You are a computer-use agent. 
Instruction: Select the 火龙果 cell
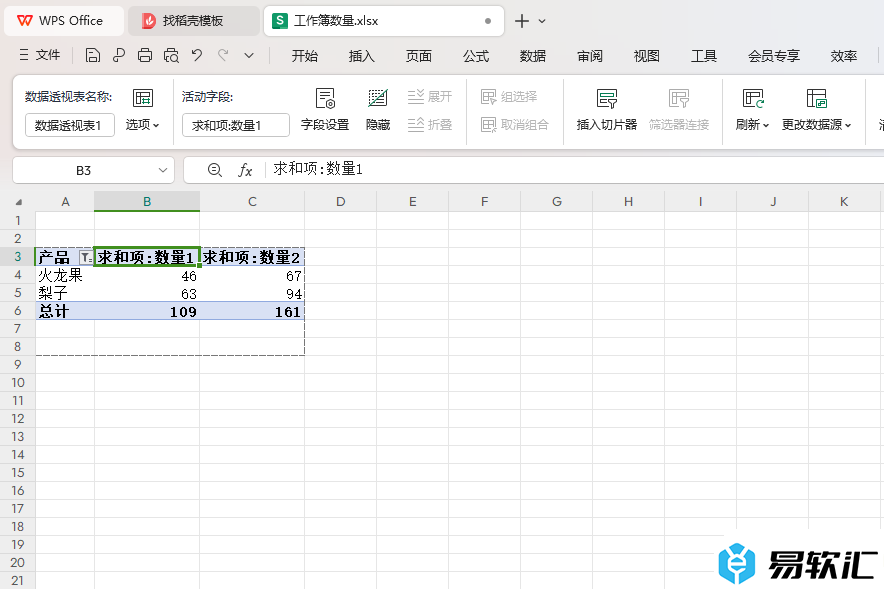65,275
